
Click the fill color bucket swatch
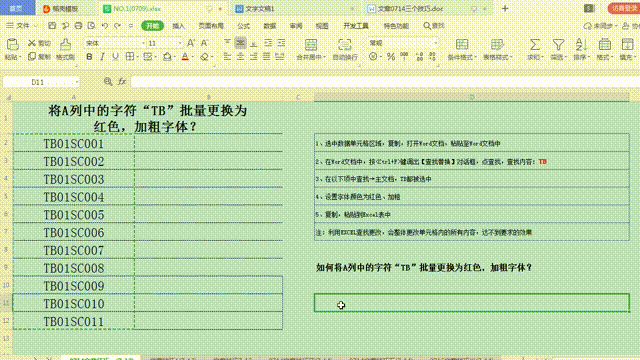tap(167, 57)
